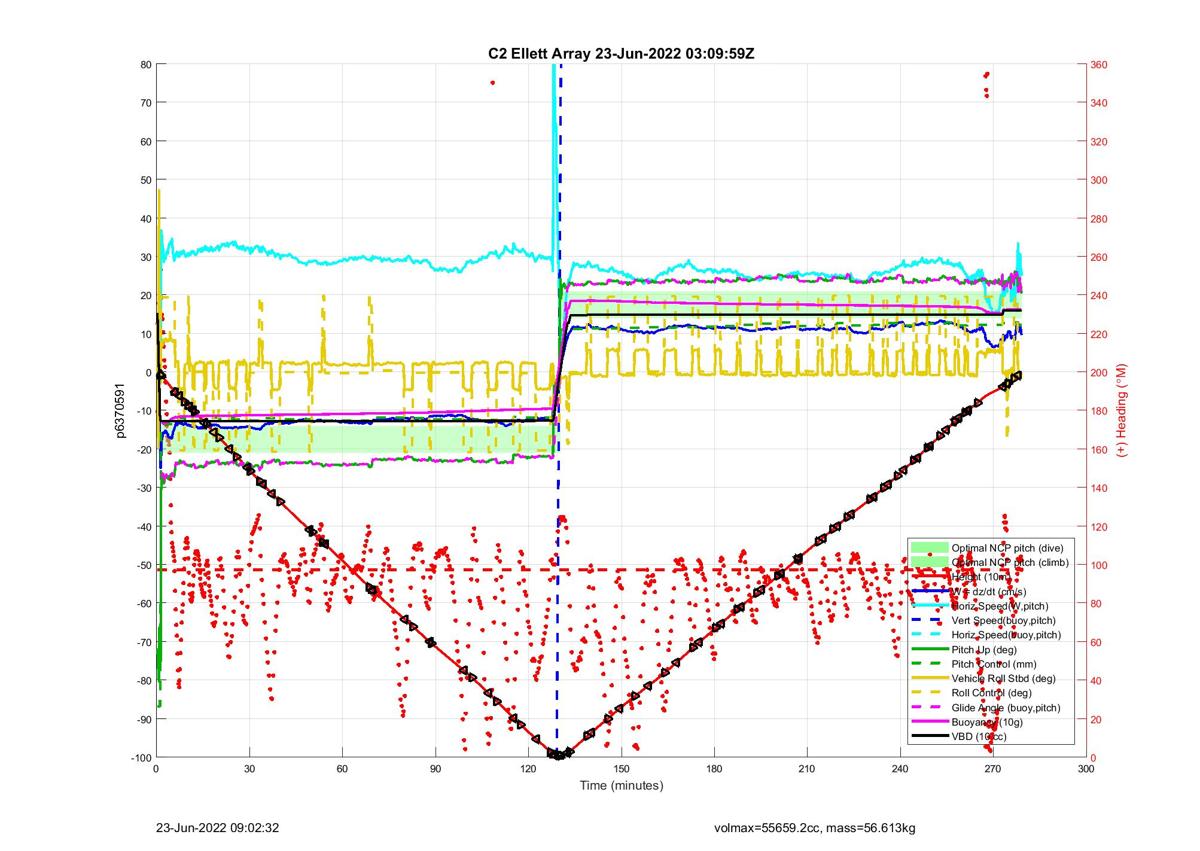The image size is (1200, 851).
Task: Click the x-axis tick label "300"
Action: tap(1086, 768)
